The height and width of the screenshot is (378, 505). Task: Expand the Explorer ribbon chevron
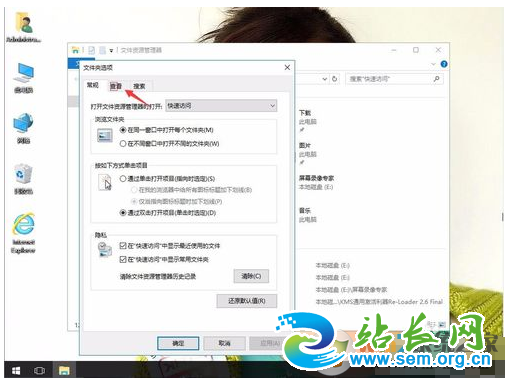433,64
